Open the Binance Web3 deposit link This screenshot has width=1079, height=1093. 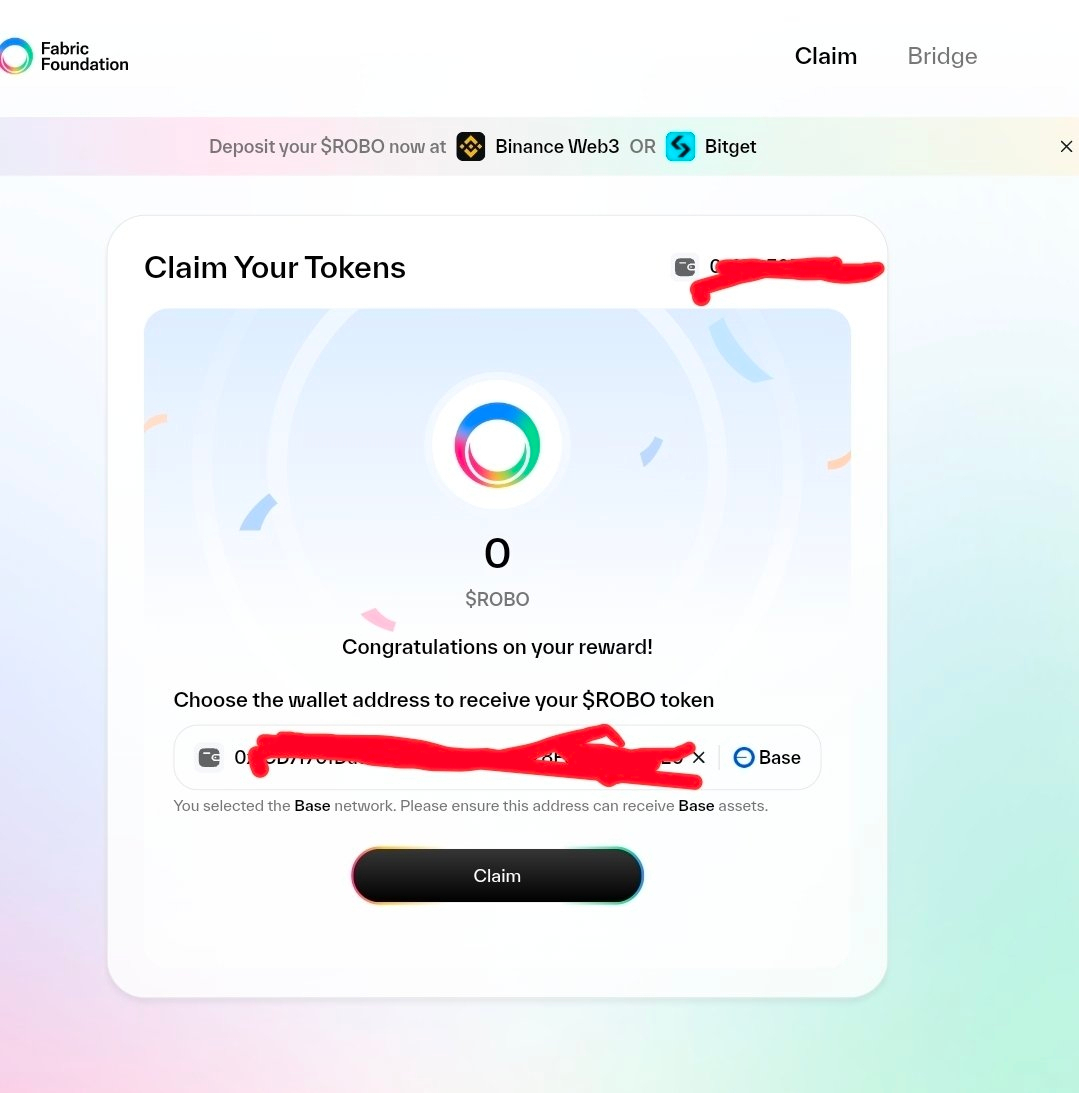[537, 146]
